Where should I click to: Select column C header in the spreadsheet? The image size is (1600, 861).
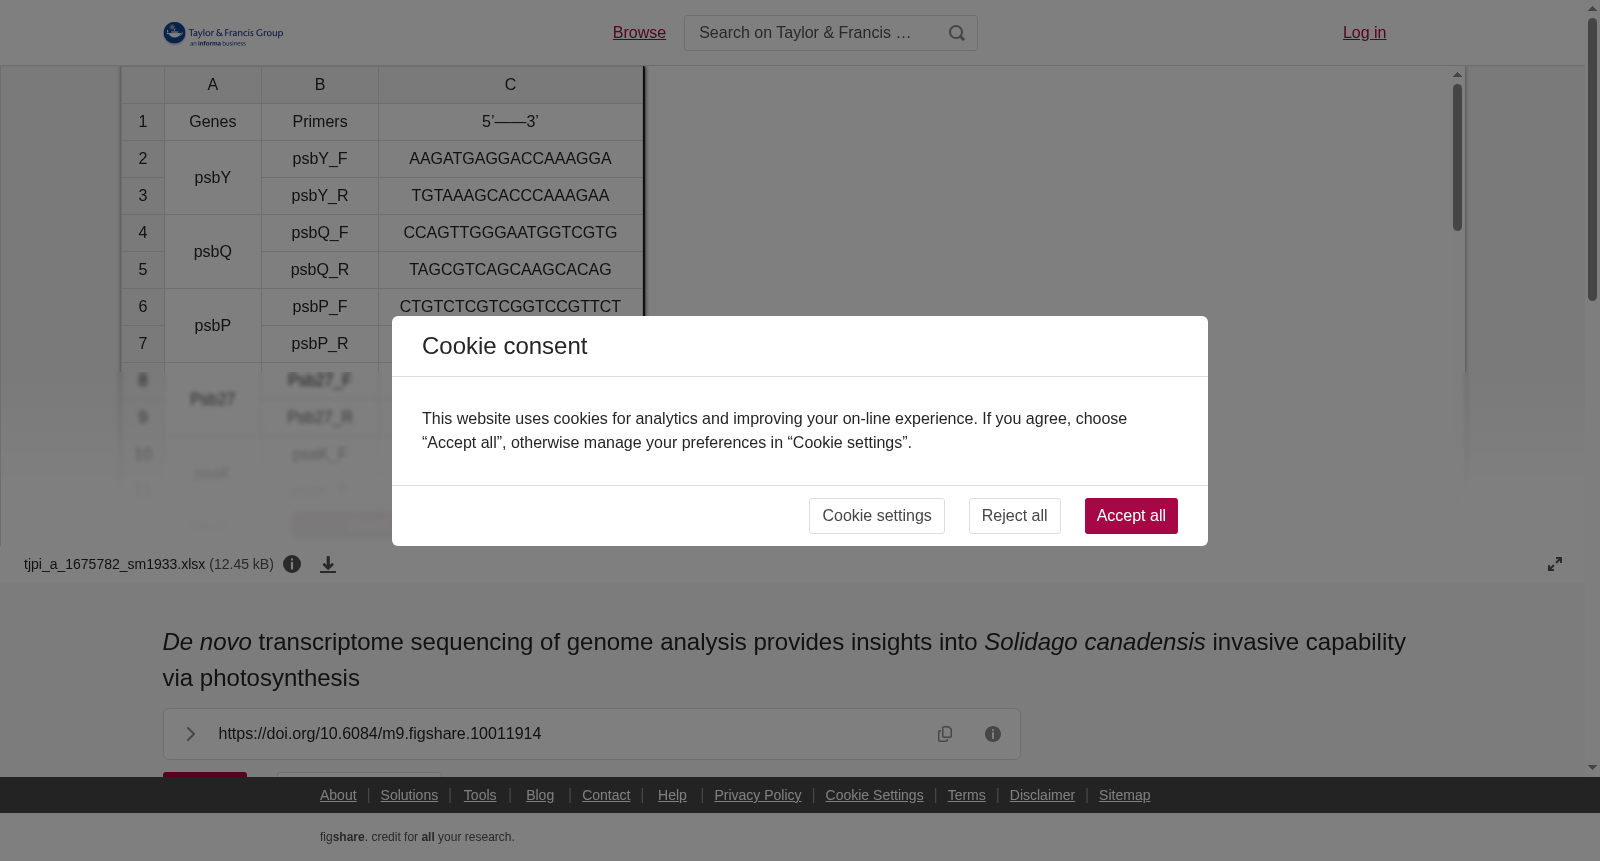510,85
